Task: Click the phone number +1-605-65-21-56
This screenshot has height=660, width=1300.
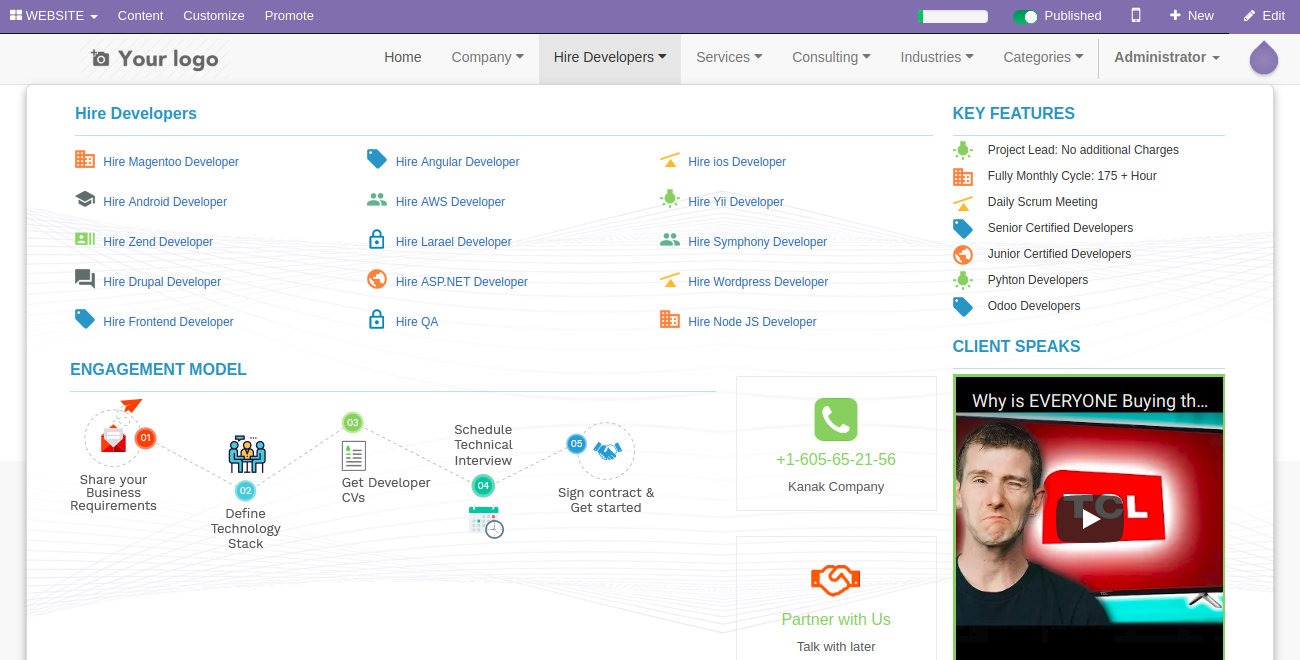Action: (x=836, y=460)
